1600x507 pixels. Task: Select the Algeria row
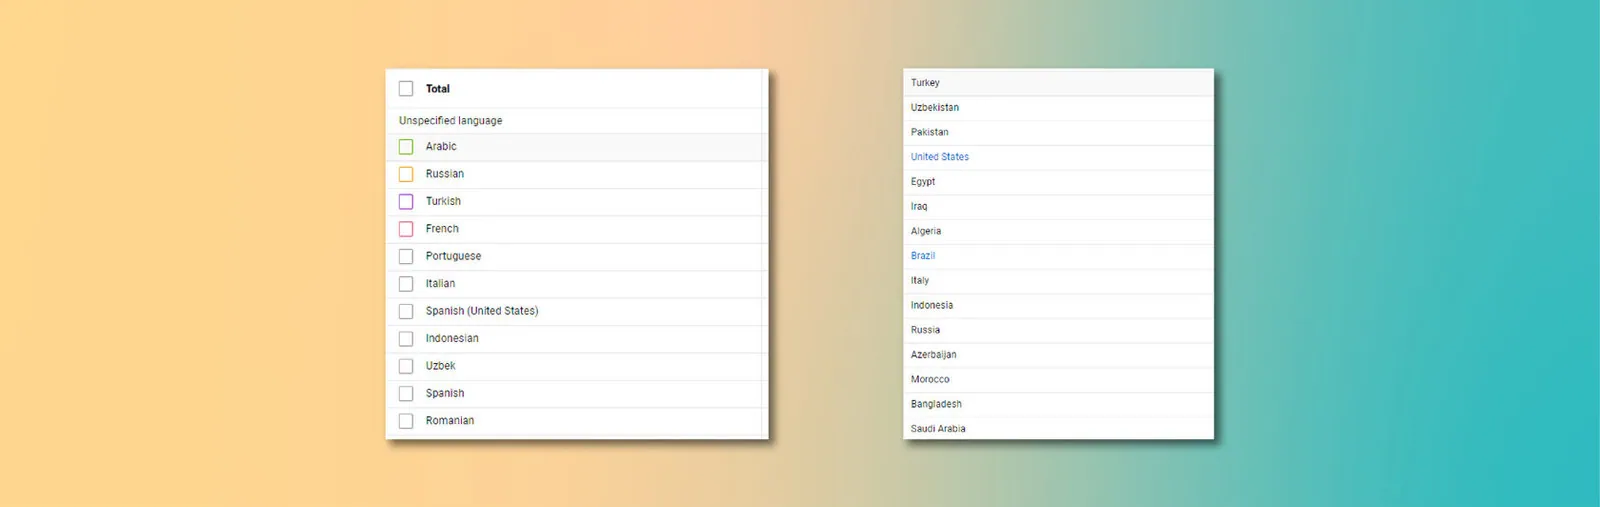pos(1058,231)
